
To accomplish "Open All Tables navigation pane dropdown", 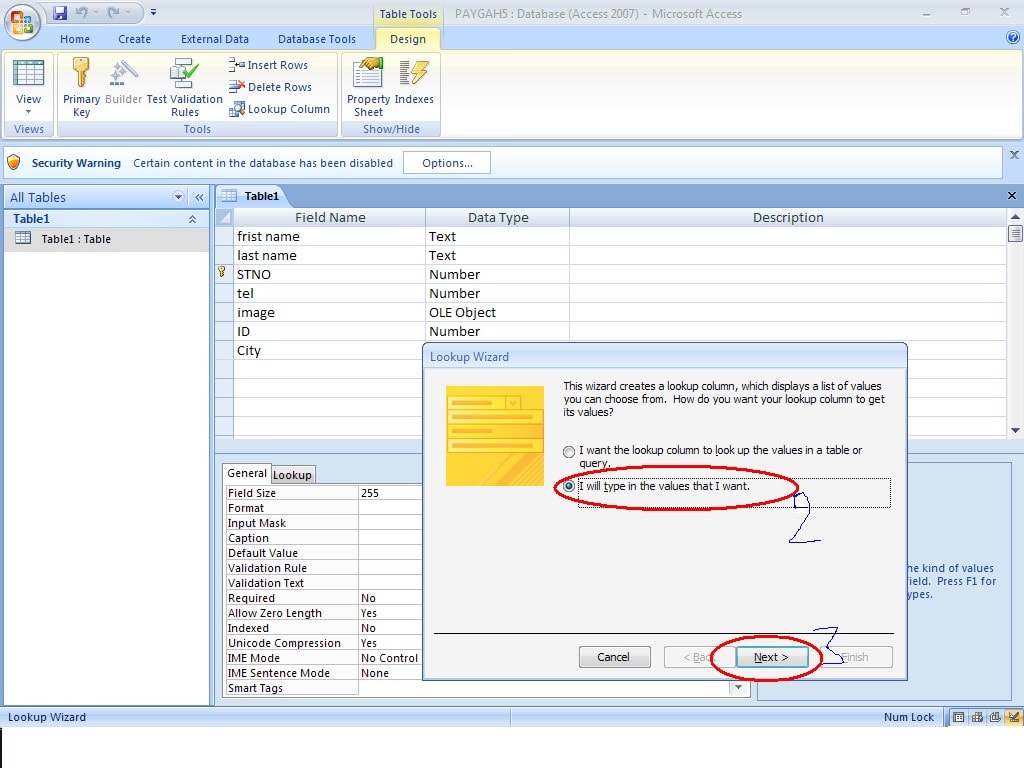I will coord(178,197).
